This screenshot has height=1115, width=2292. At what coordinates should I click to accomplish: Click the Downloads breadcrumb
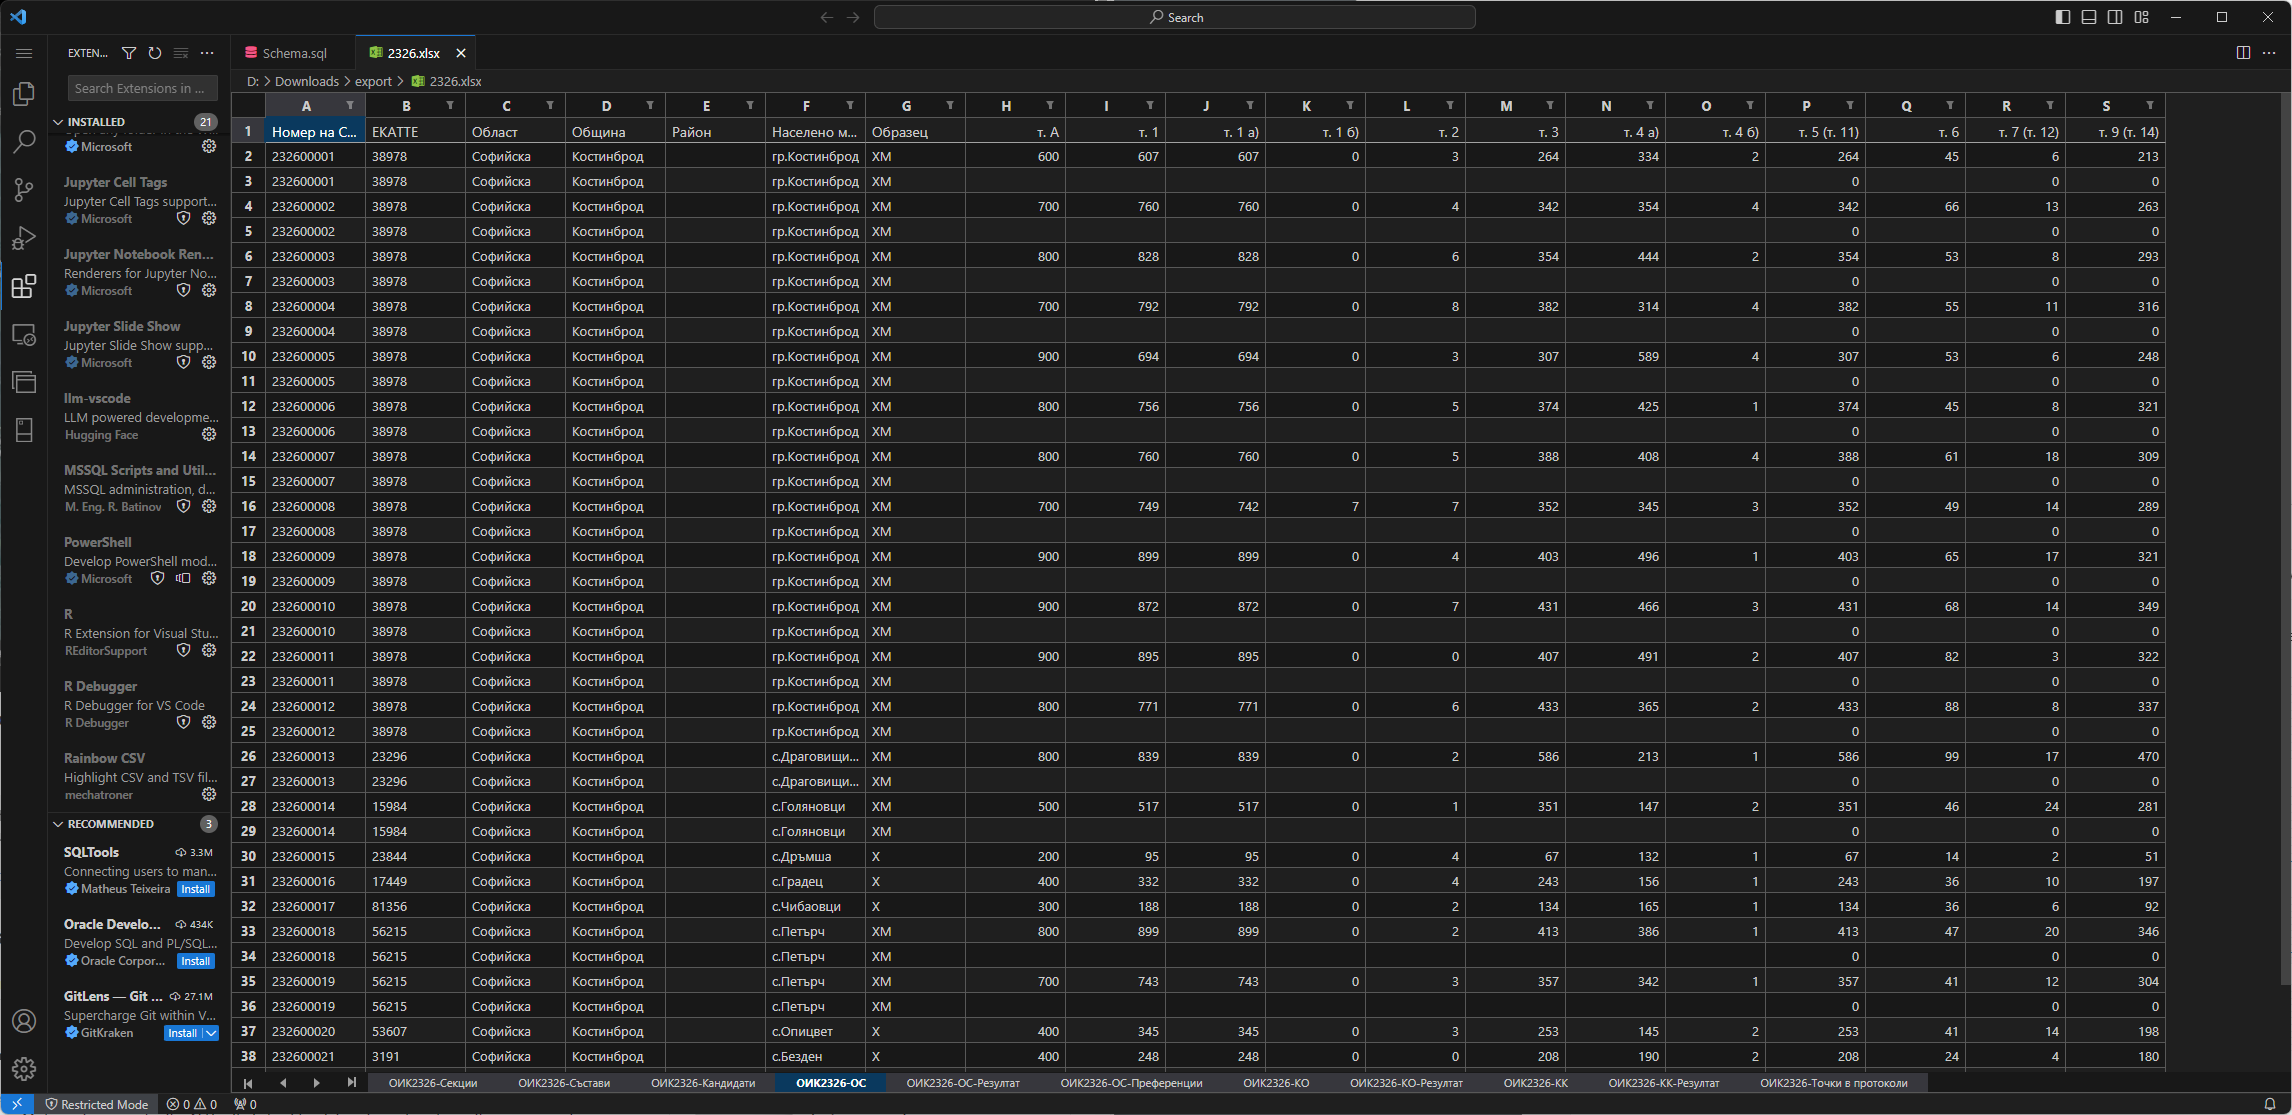pos(307,81)
